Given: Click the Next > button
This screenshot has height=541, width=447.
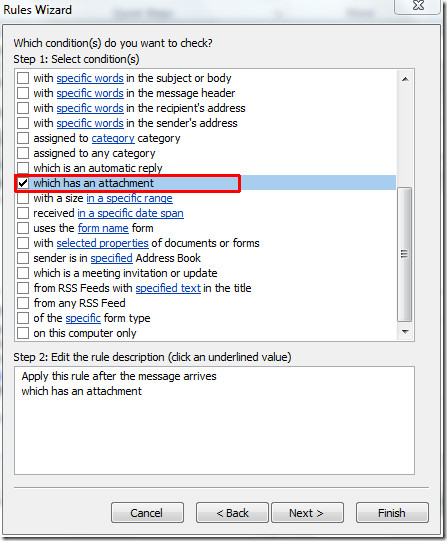Looking at the screenshot, I should [307, 513].
